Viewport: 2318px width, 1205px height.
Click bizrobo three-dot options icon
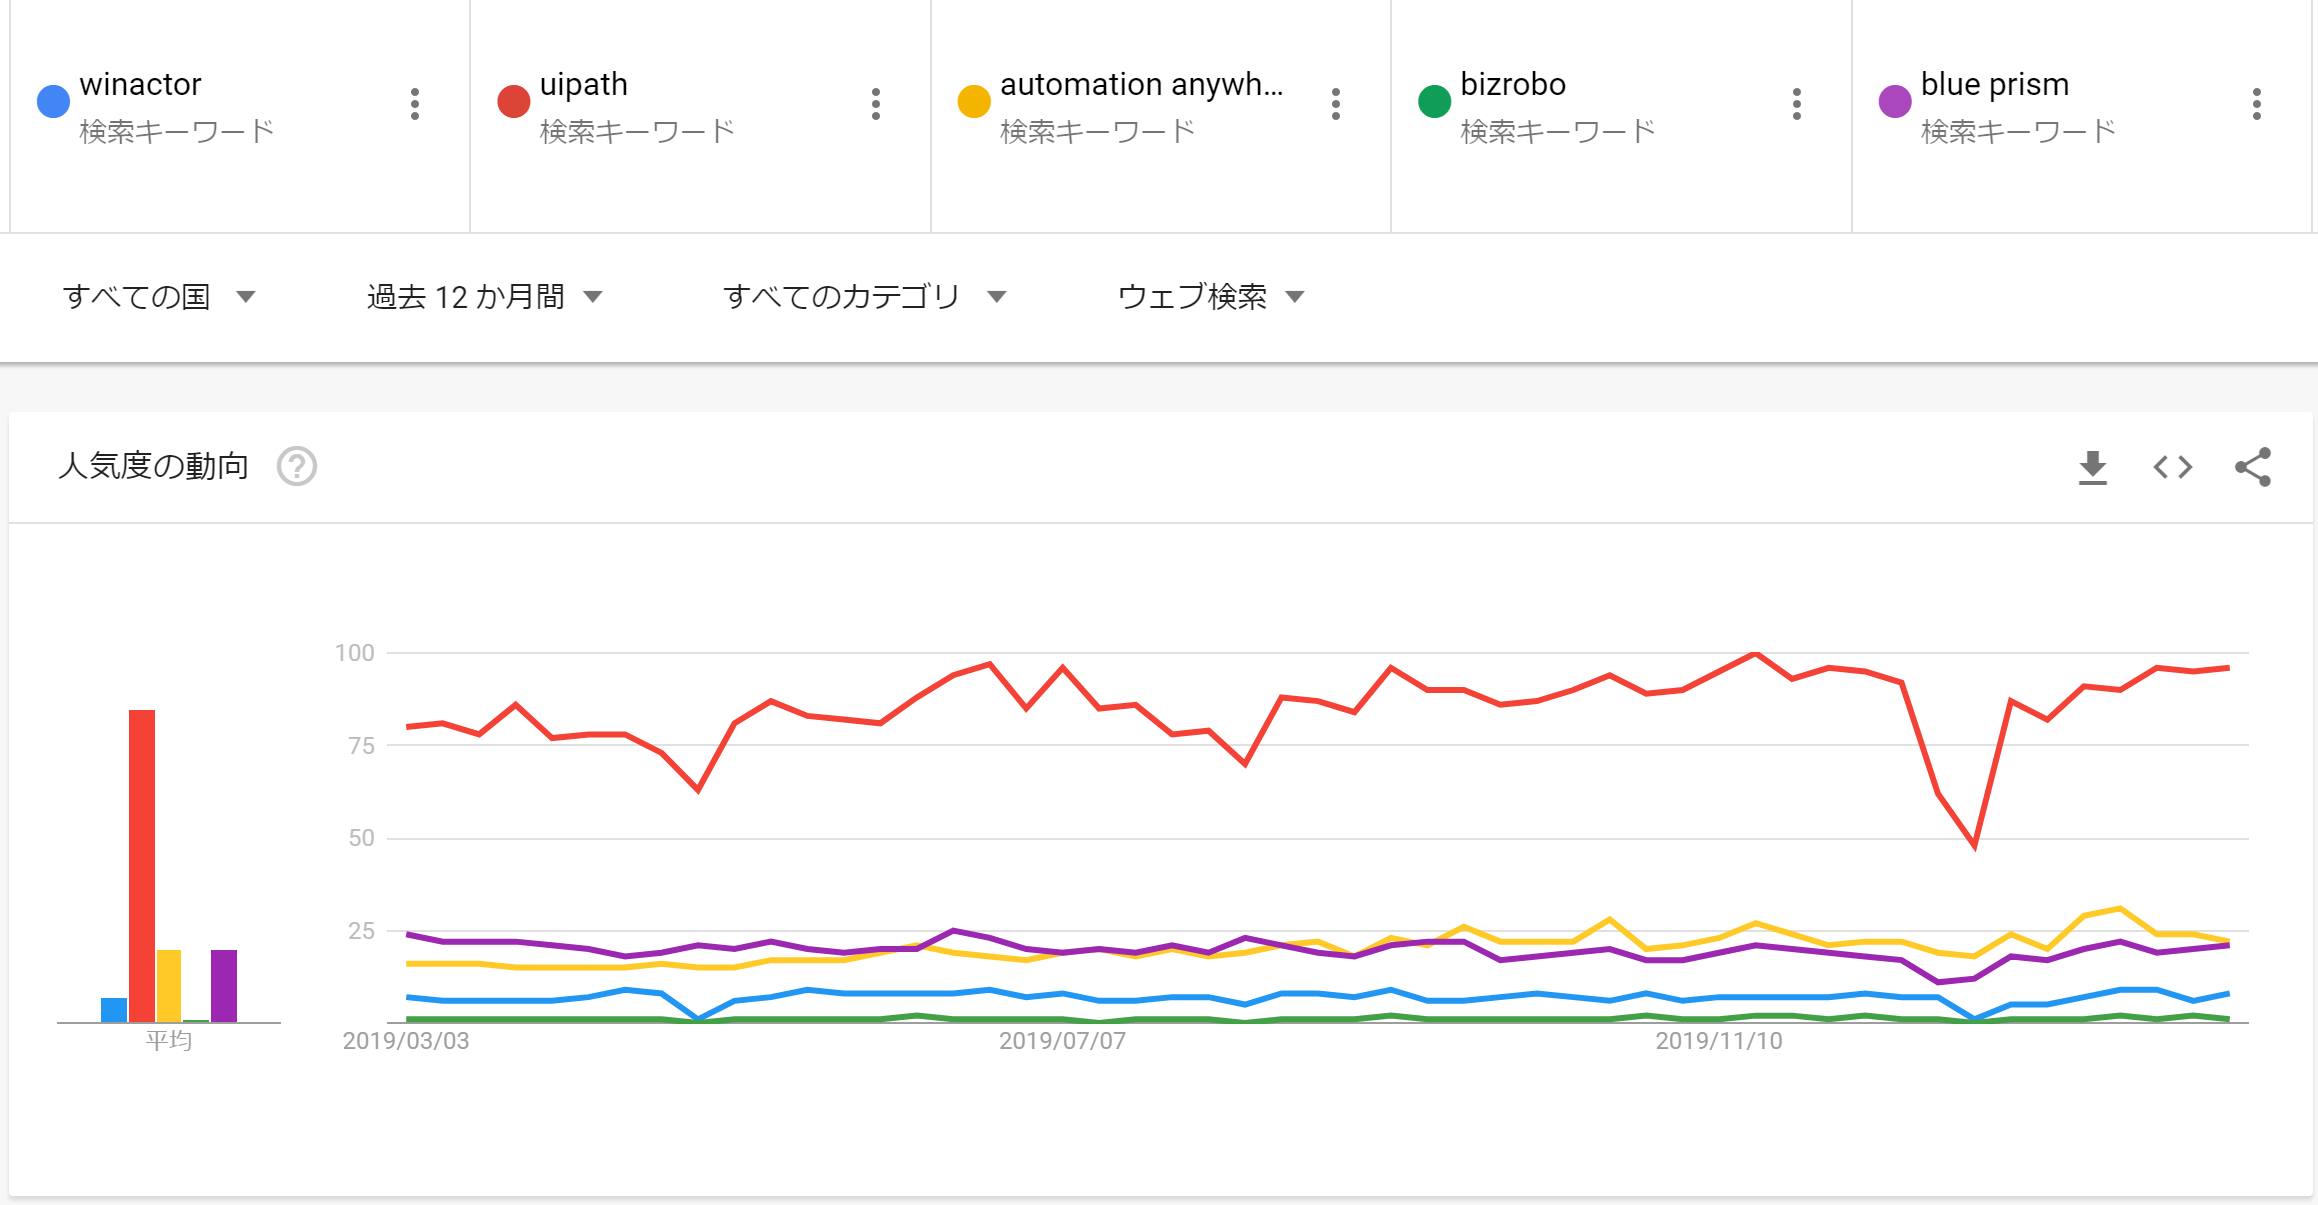tap(1797, 104)
